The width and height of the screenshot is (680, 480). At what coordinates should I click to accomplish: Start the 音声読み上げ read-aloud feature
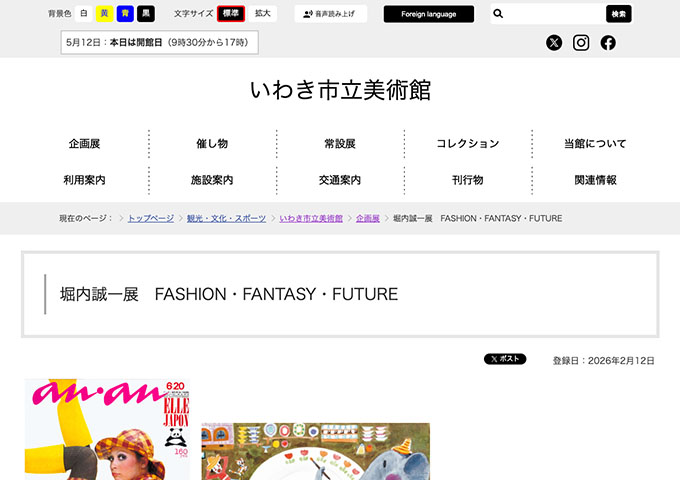pos(330,14)
